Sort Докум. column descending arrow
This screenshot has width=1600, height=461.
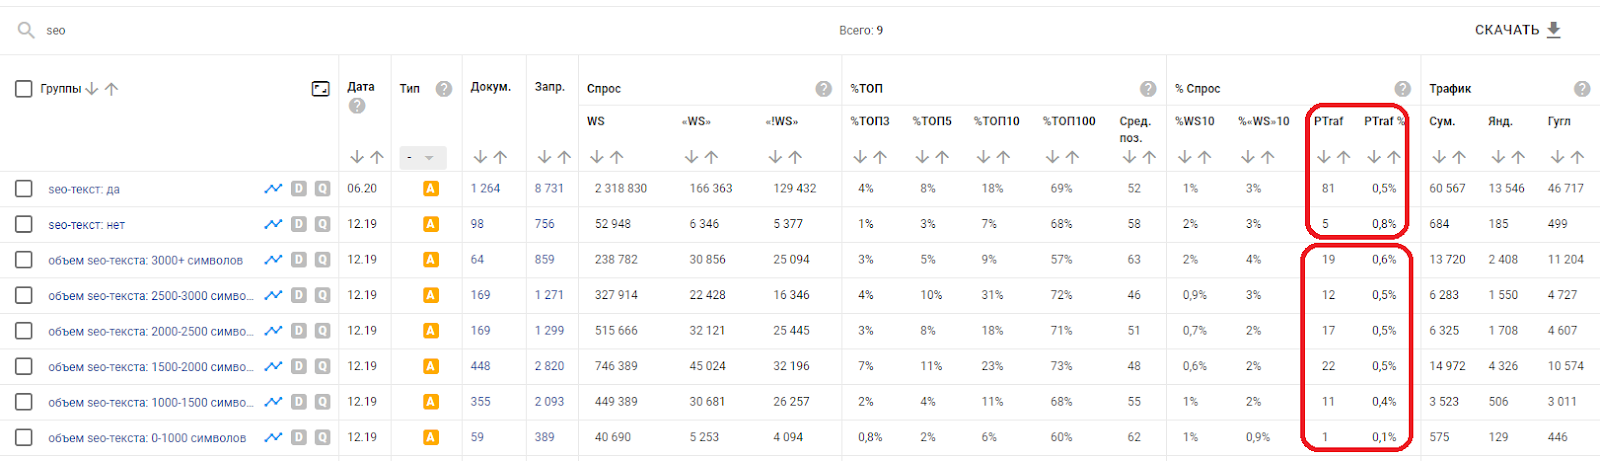480,157
